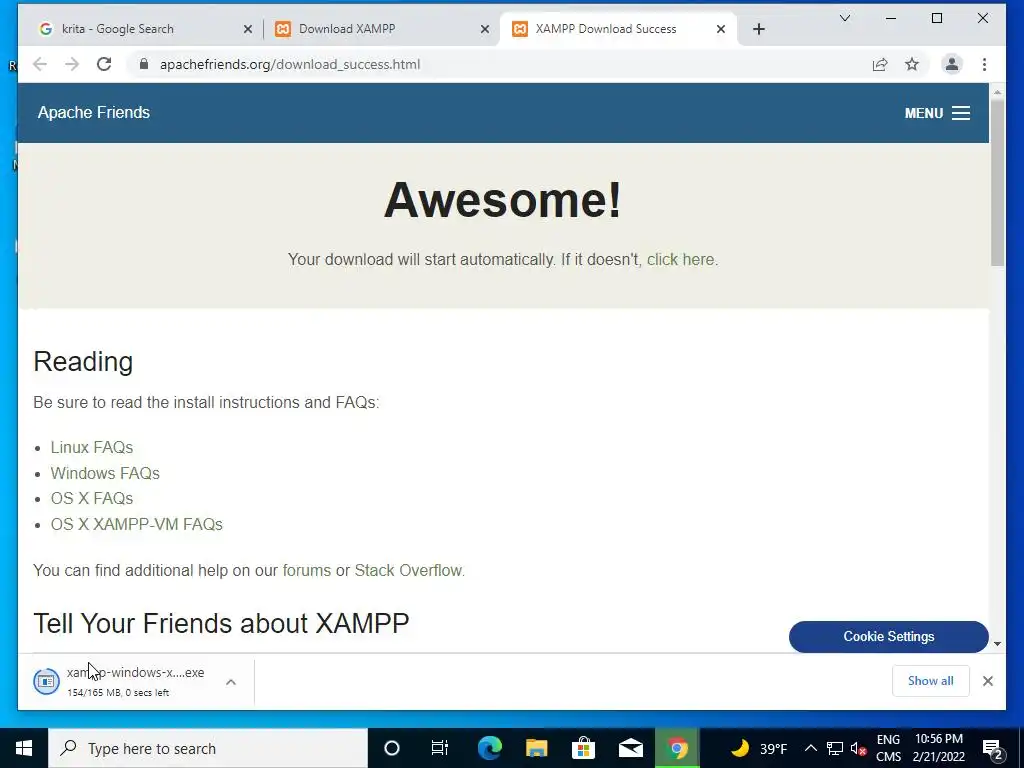Open the OS X XAMPP-VM FAQs link
The height and width of the screenshot is (768, 1024).
136,524
